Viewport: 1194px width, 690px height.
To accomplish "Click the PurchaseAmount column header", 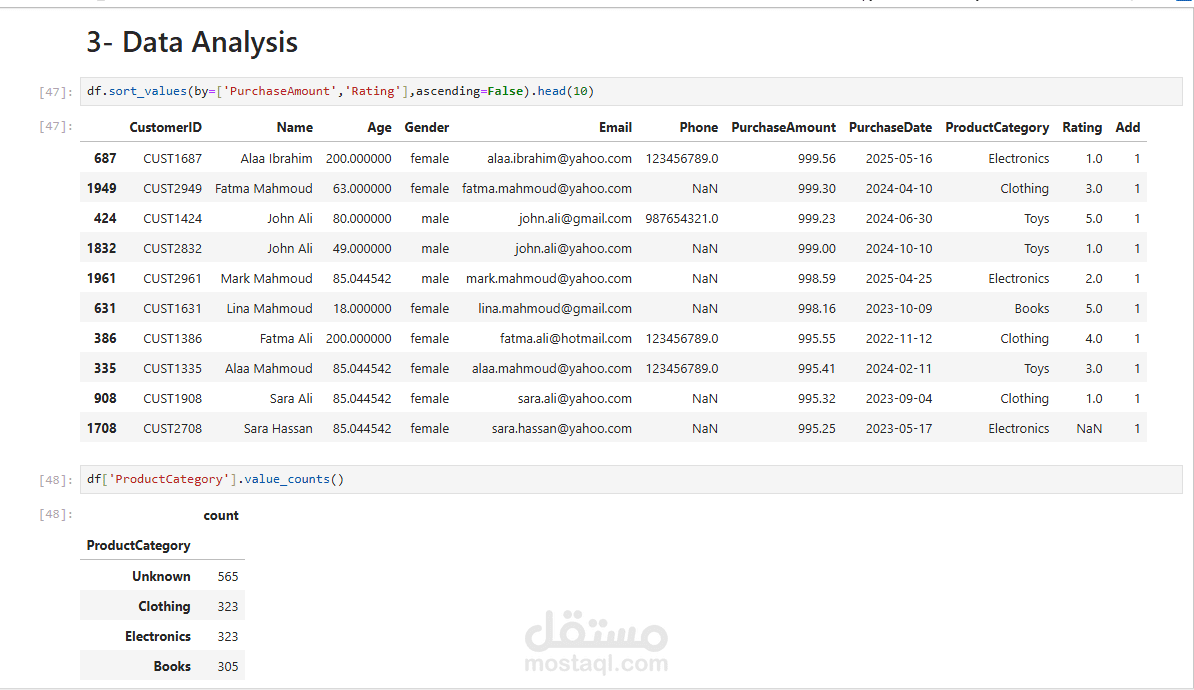I will pos(784,127).
